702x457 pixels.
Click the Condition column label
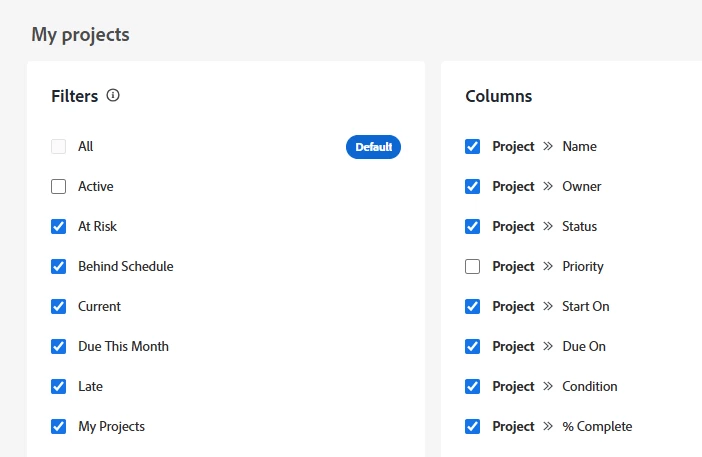tap(590, 386)
